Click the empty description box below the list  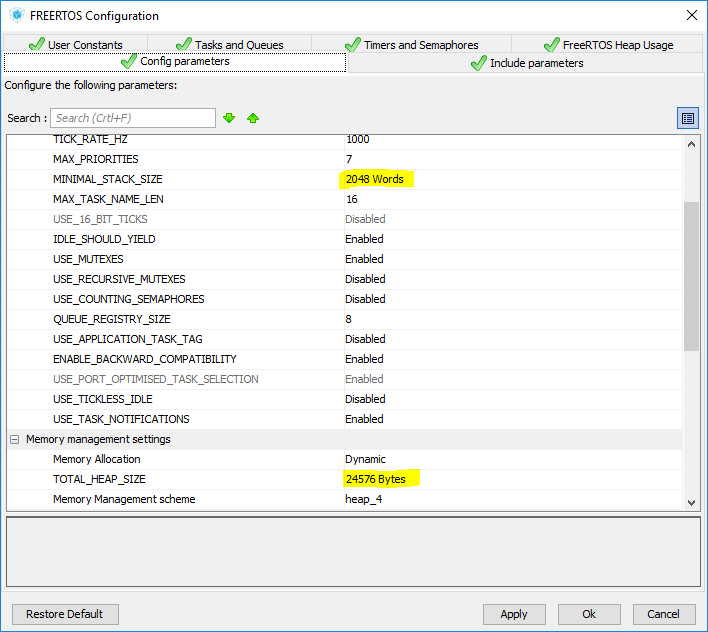(x=353, y=552)
